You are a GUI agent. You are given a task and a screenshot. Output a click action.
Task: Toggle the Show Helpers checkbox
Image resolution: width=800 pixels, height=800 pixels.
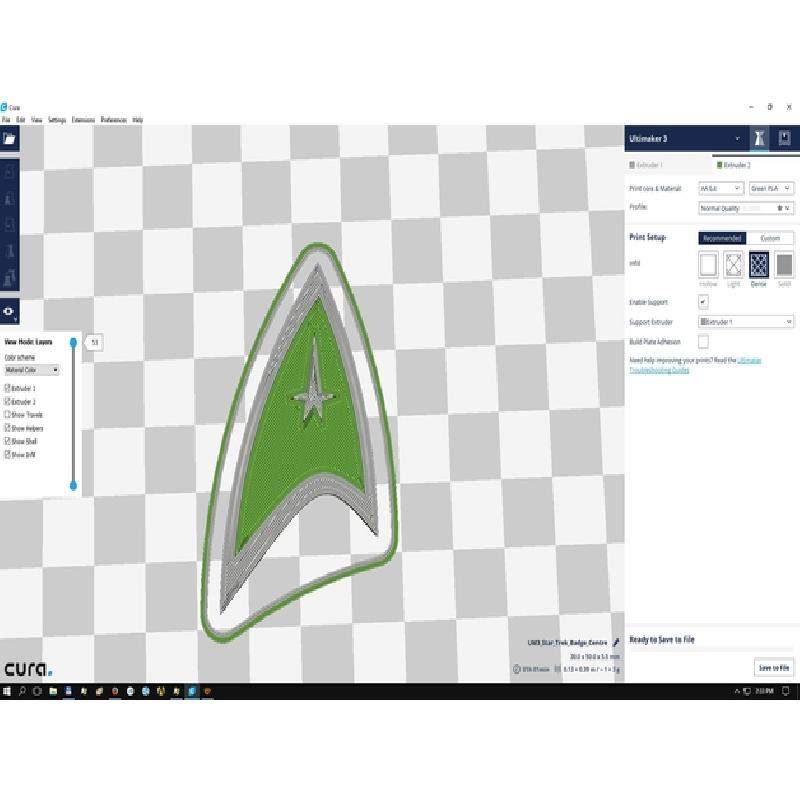click(x=8, y=428)
